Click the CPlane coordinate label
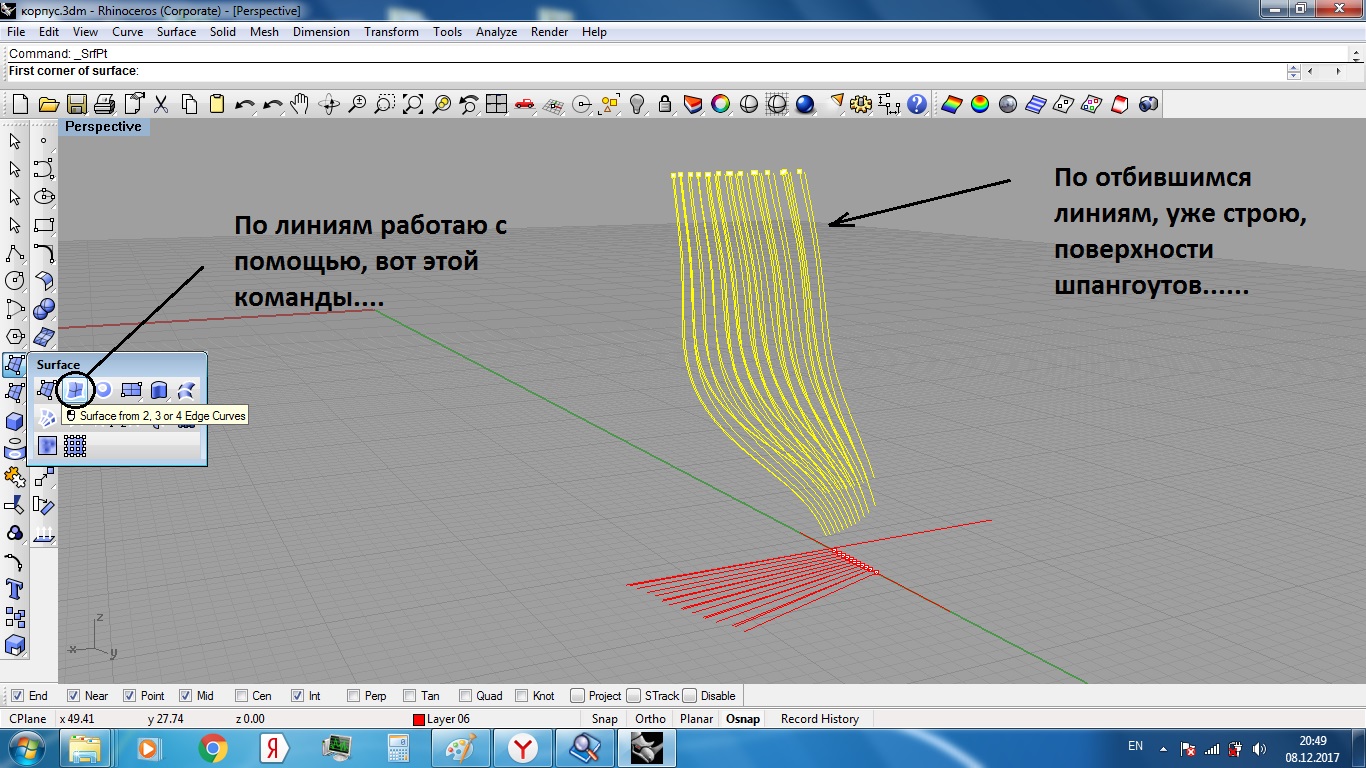Viewport: 1366px width, 768px height. (x=27, y=719)
